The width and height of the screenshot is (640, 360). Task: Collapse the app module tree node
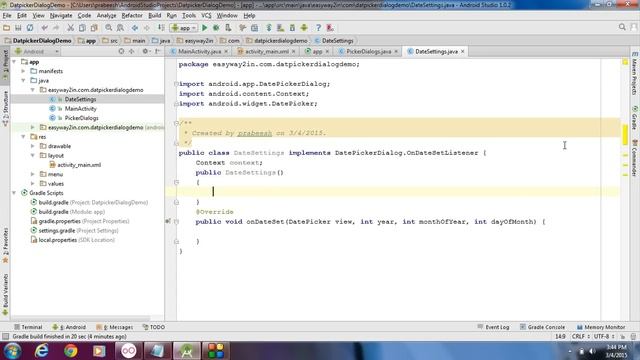[x=14, y=62]
